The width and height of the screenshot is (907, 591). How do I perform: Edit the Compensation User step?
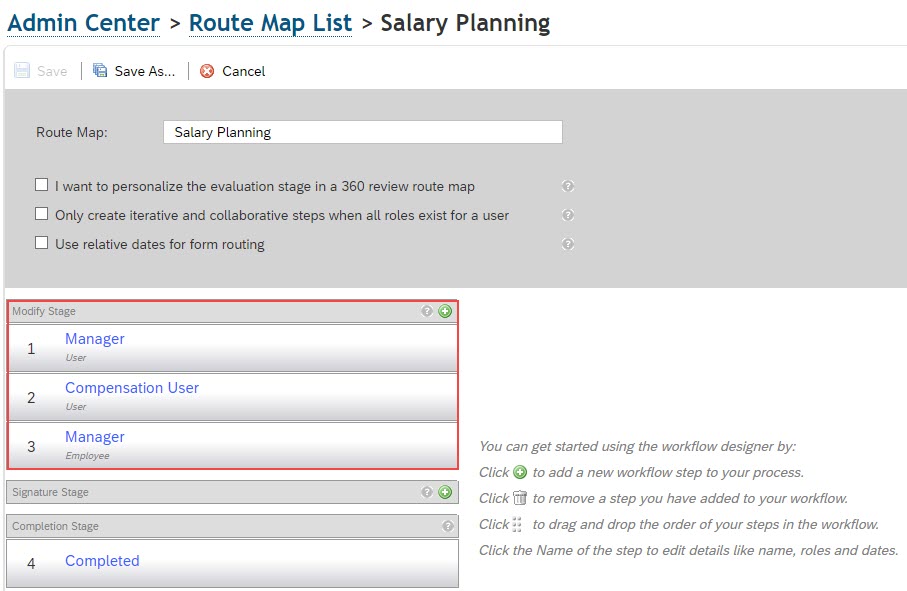point(132,388)
